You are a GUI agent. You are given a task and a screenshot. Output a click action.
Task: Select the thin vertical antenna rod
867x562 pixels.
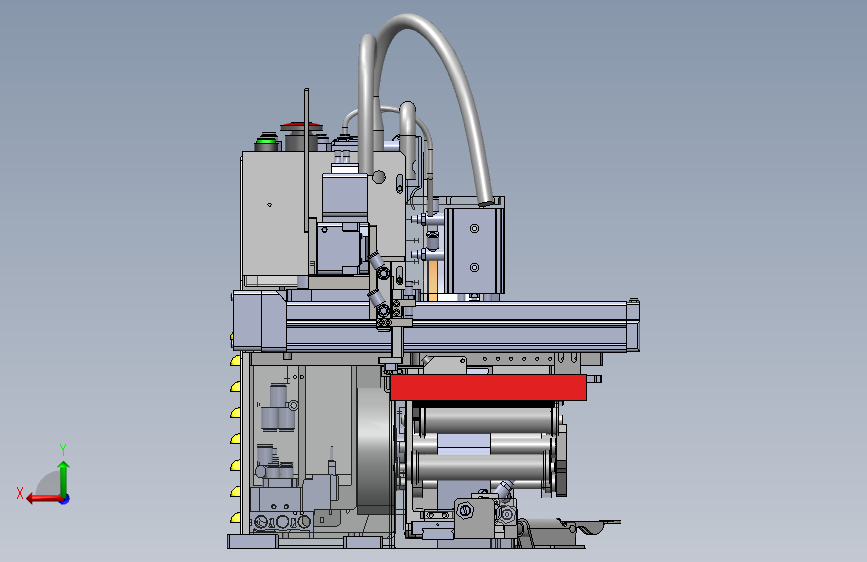pyautogui.click(x=306, y=160)
